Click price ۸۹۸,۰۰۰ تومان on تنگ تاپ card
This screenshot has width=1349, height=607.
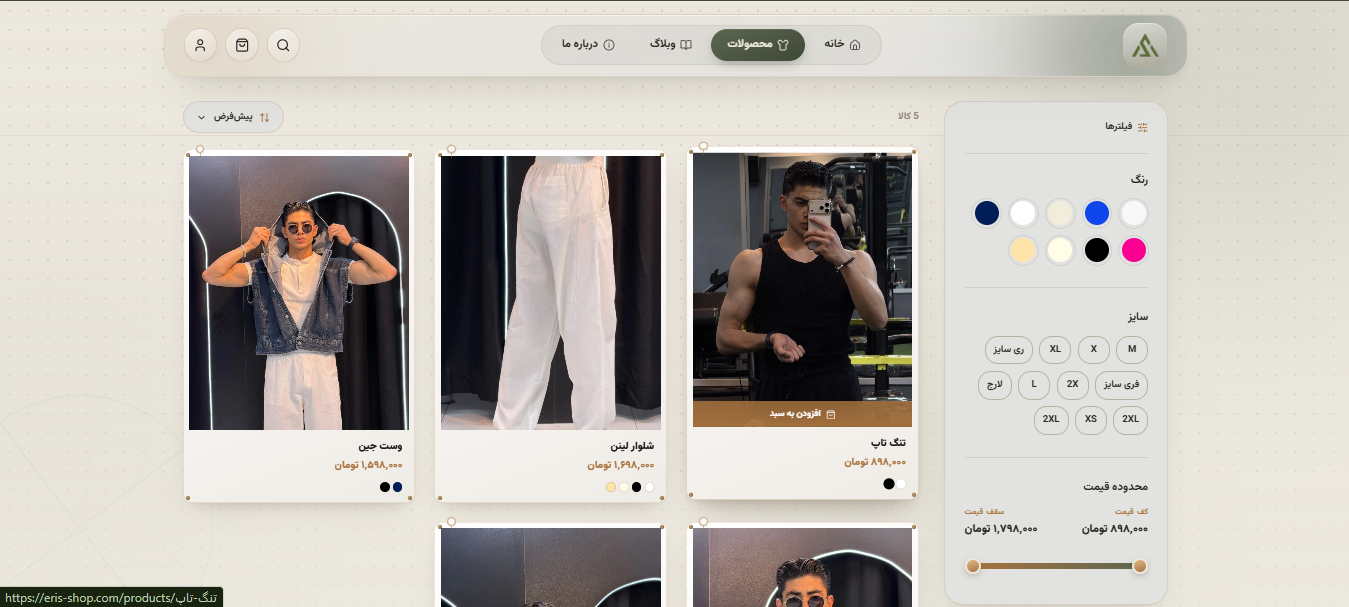pos(875,462)
